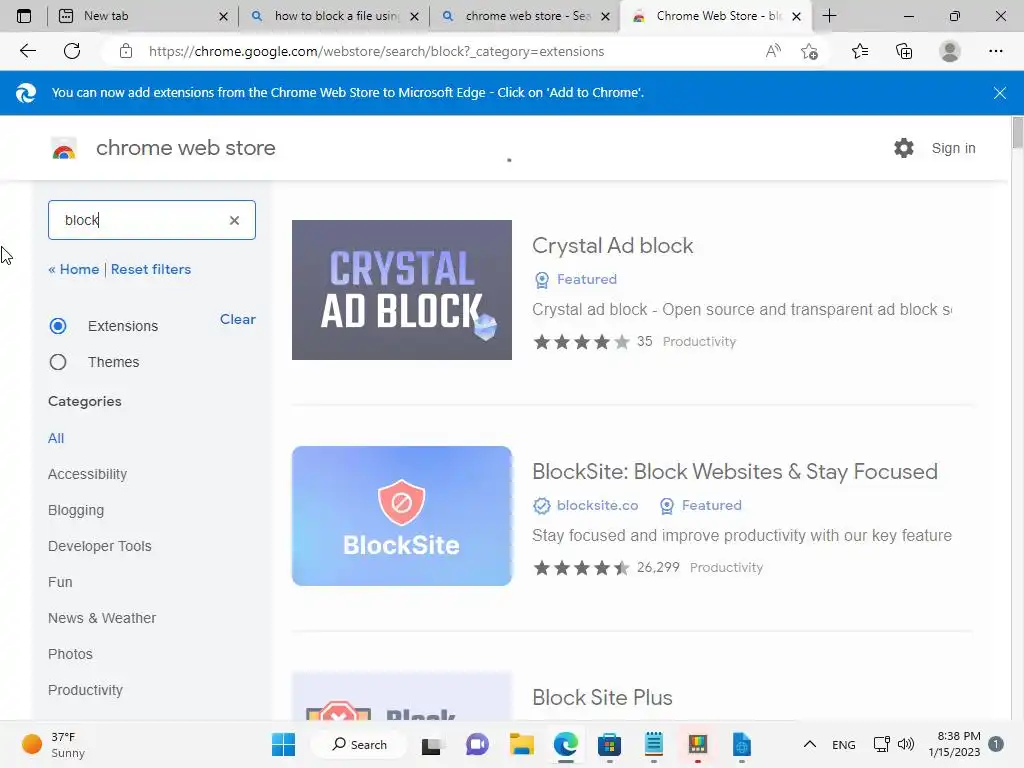This screenshot has height=768, width=1024.
Task: Go to « Home link
Action: click(x=74, y=269)
